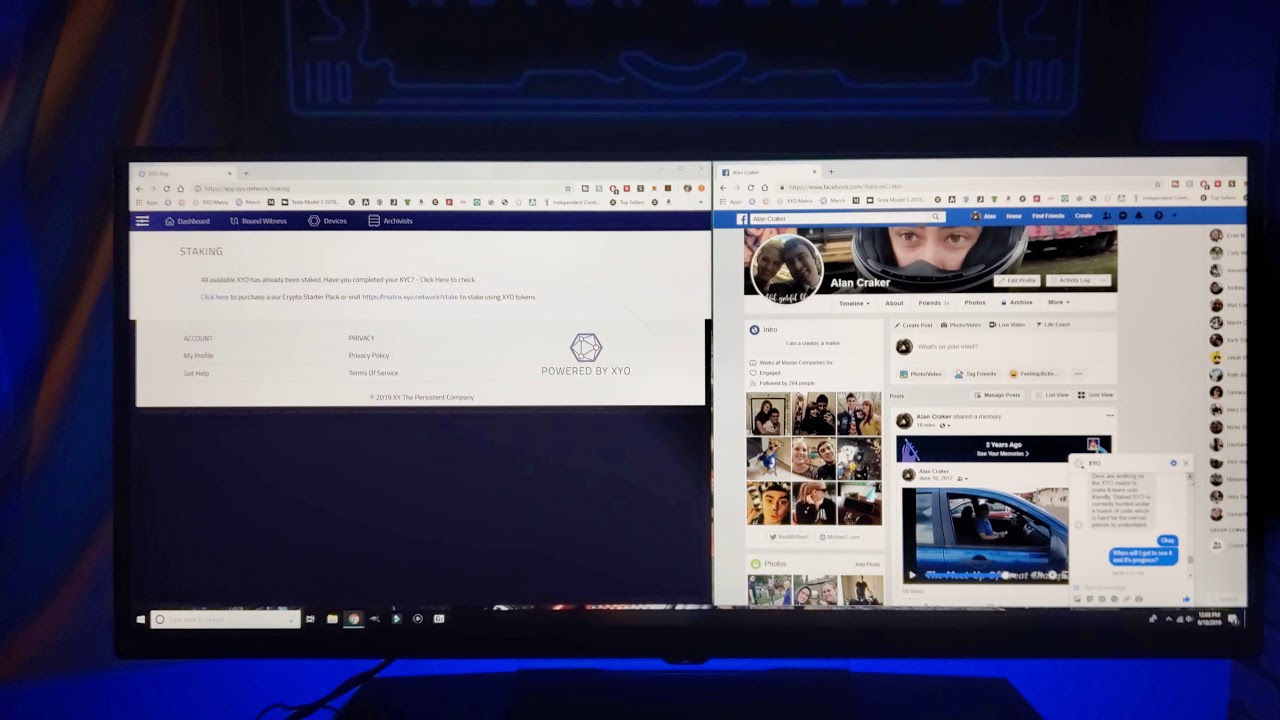Click the Facebook logo in the blue bar
Image resolution: width=1280 pixels, height=720 pixels.
click(742, 218)
